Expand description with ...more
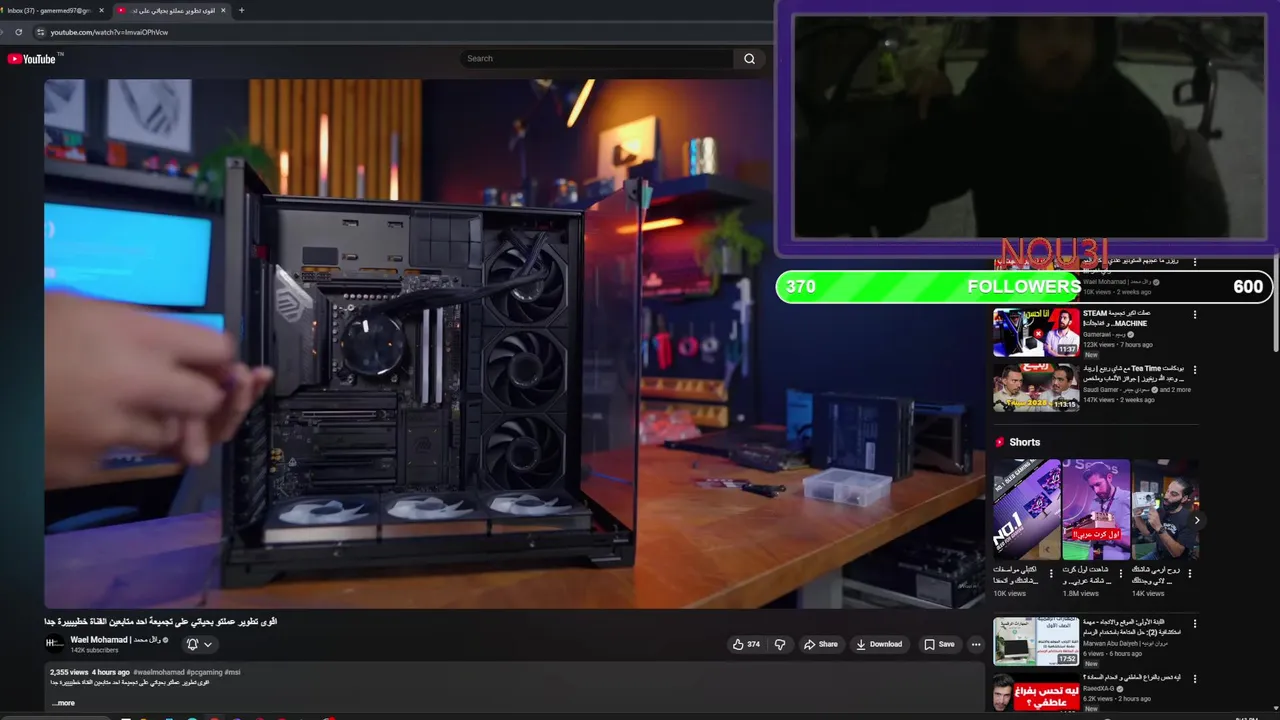The height and width of the screenshot is (720, 1280). pyautogui.click(x=62, y=703)
